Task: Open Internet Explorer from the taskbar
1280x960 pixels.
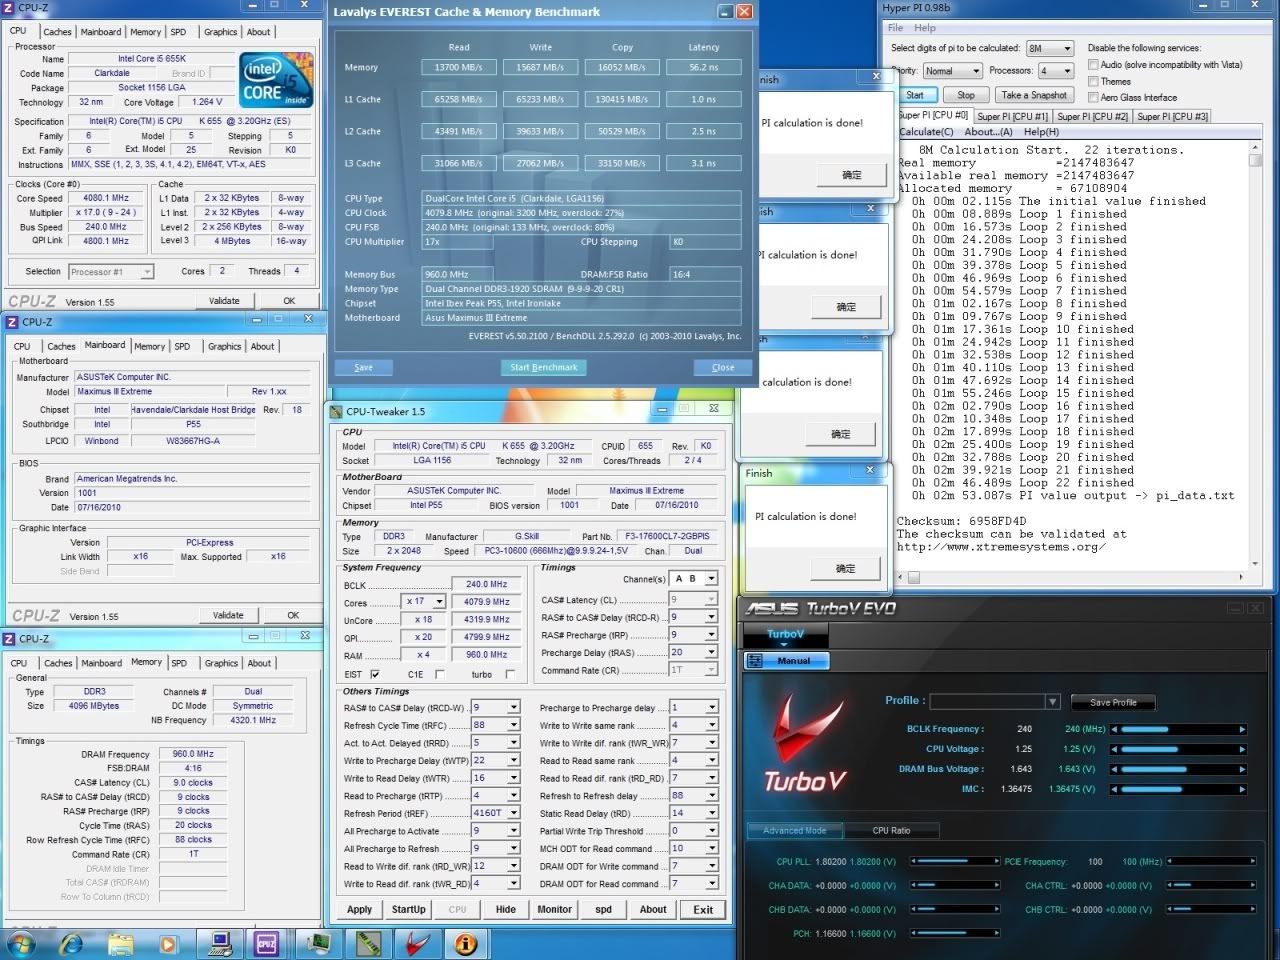Action: [x=72, y=942]
